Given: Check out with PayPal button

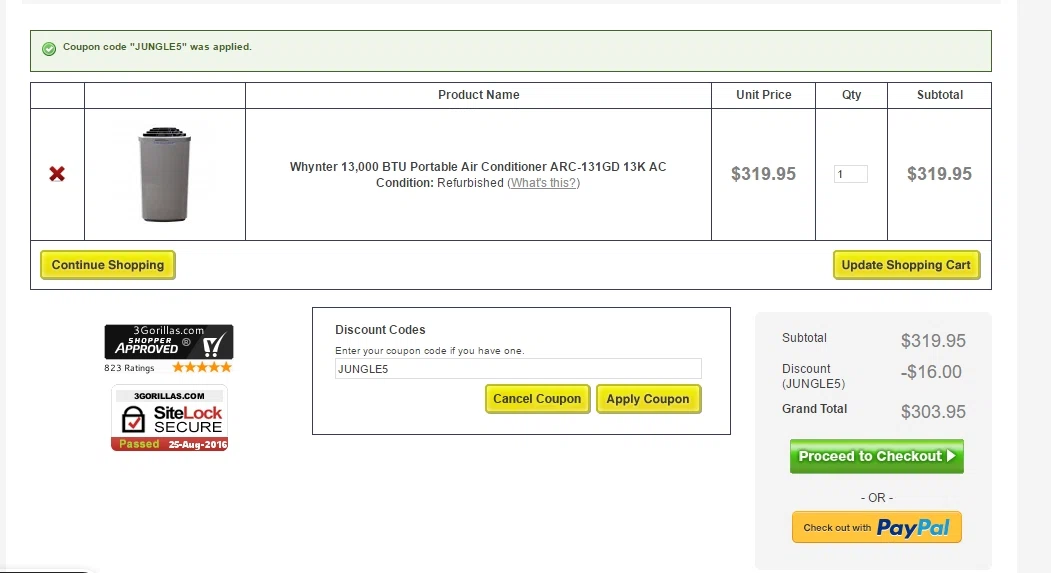Looking at the screenshot, I should (877, 527).
